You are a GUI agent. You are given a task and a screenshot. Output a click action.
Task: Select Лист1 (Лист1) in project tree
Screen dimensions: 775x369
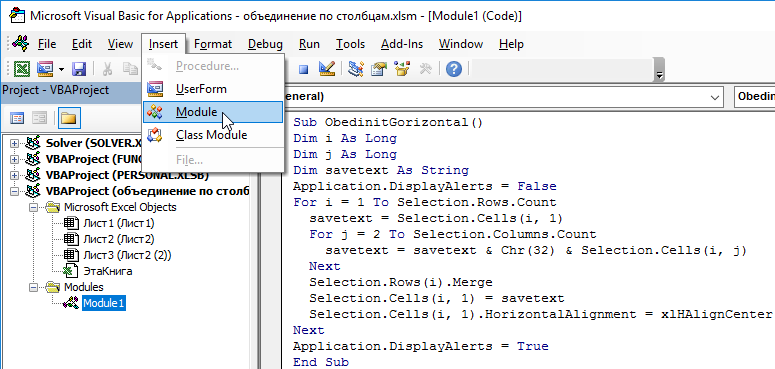(x=118, y=223)
